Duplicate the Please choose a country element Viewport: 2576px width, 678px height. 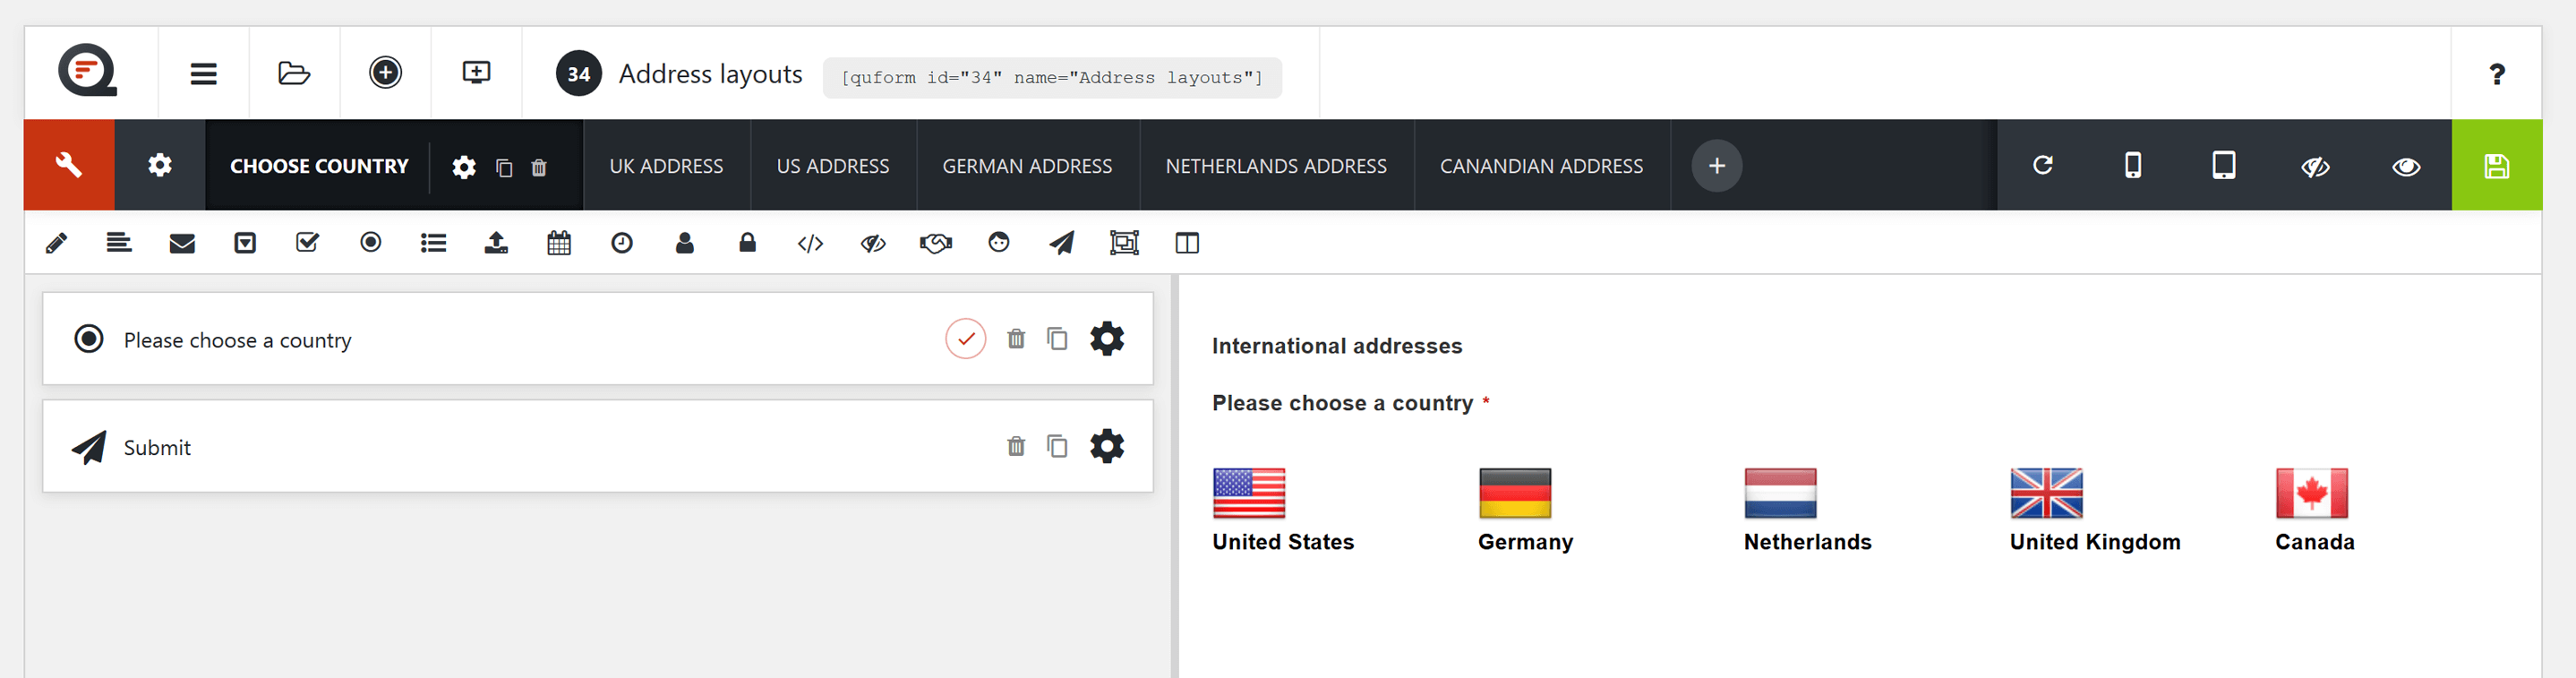[1057, 339]
